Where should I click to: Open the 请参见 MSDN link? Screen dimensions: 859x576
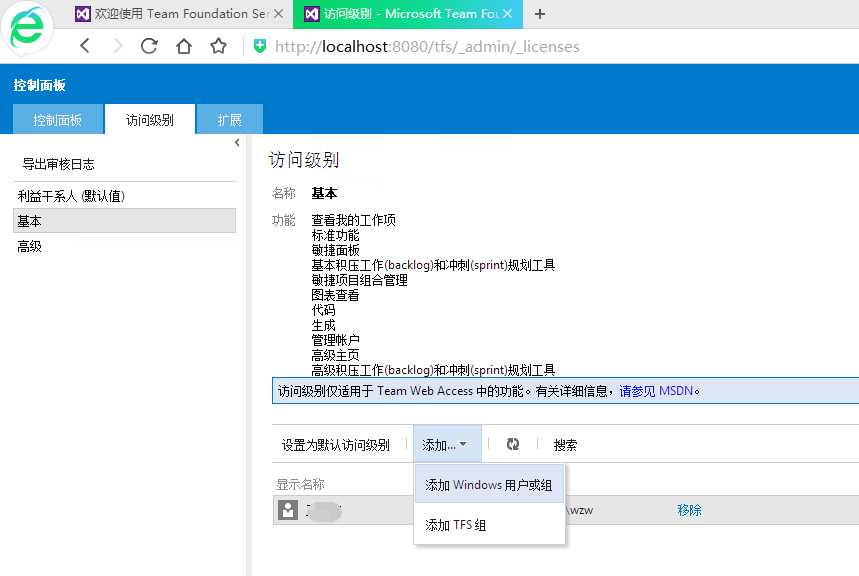coord(656,391)
